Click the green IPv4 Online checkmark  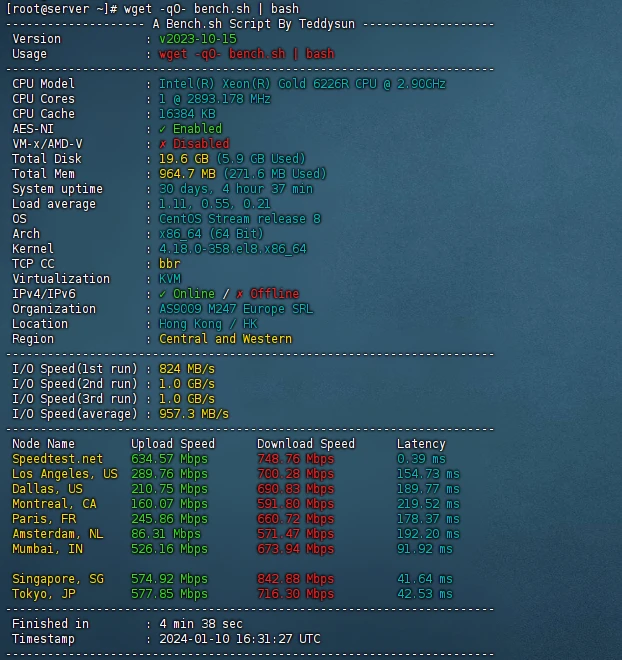[x=164, y=294]
